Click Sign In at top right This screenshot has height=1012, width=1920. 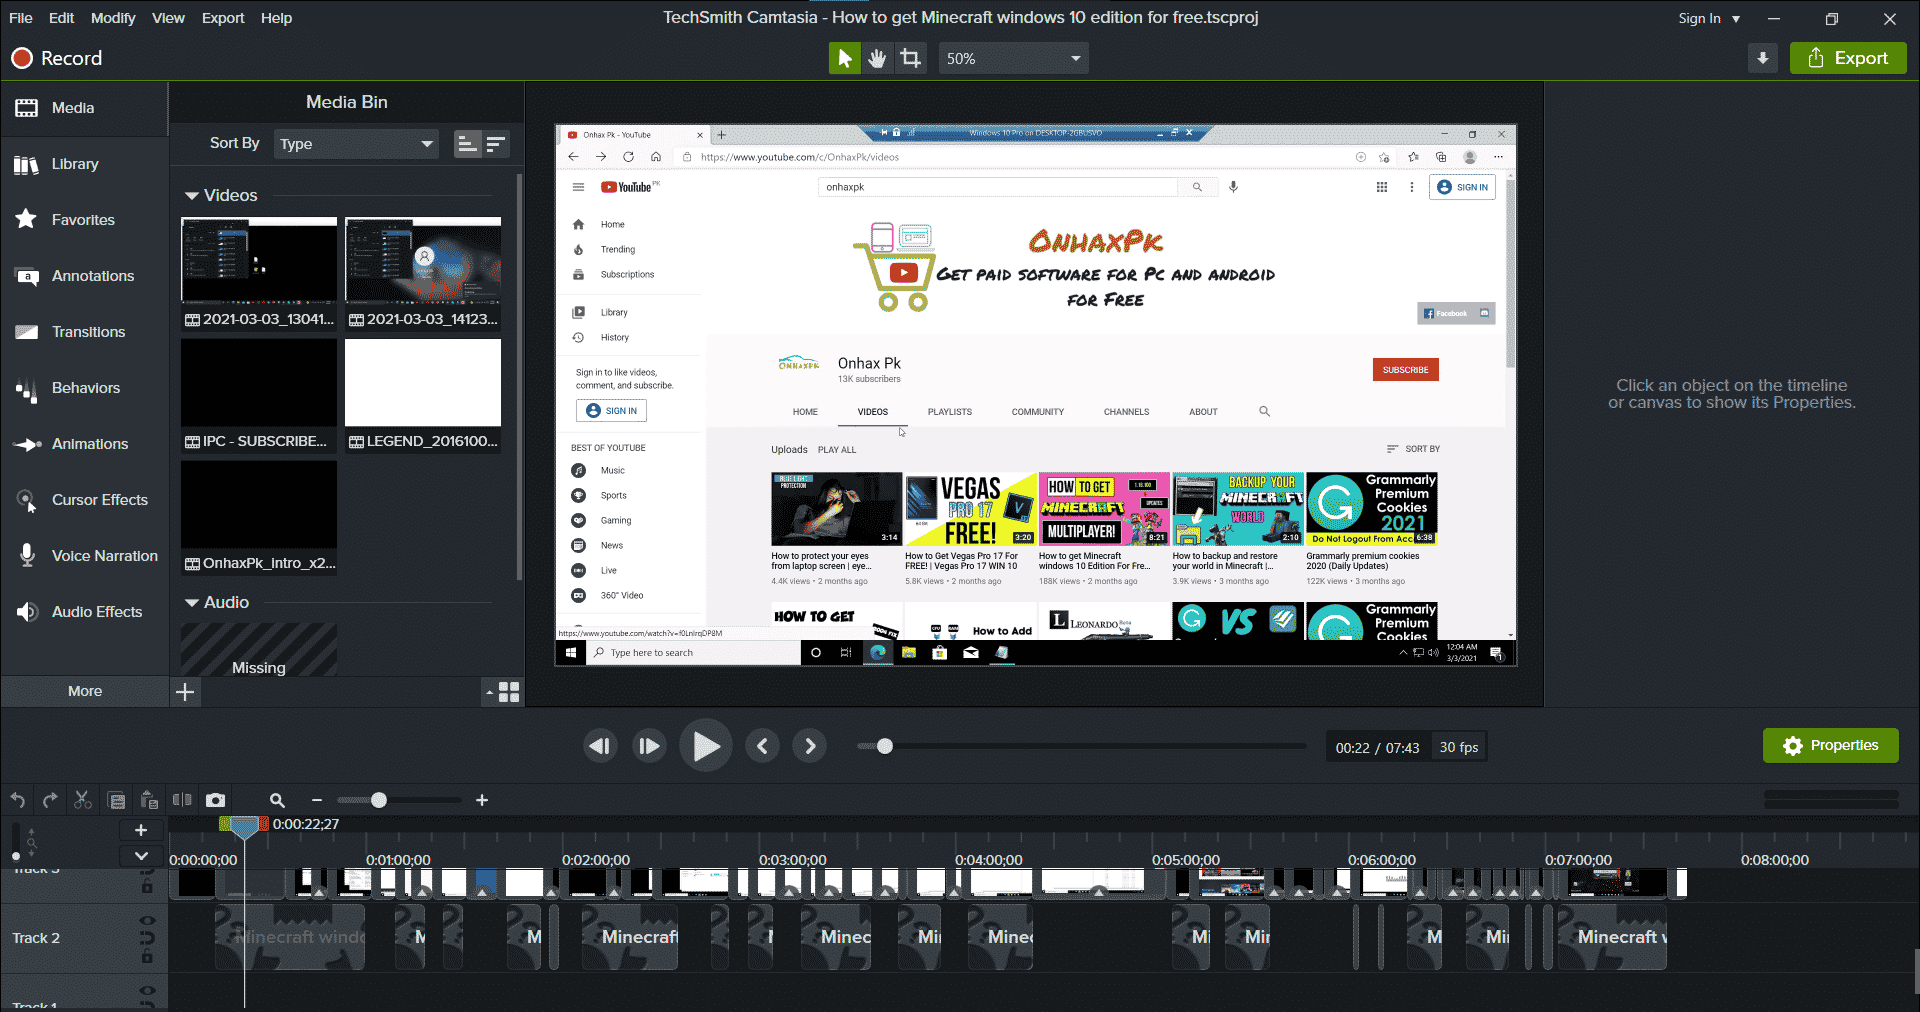pyautogui.click(x=1699, y=19)
